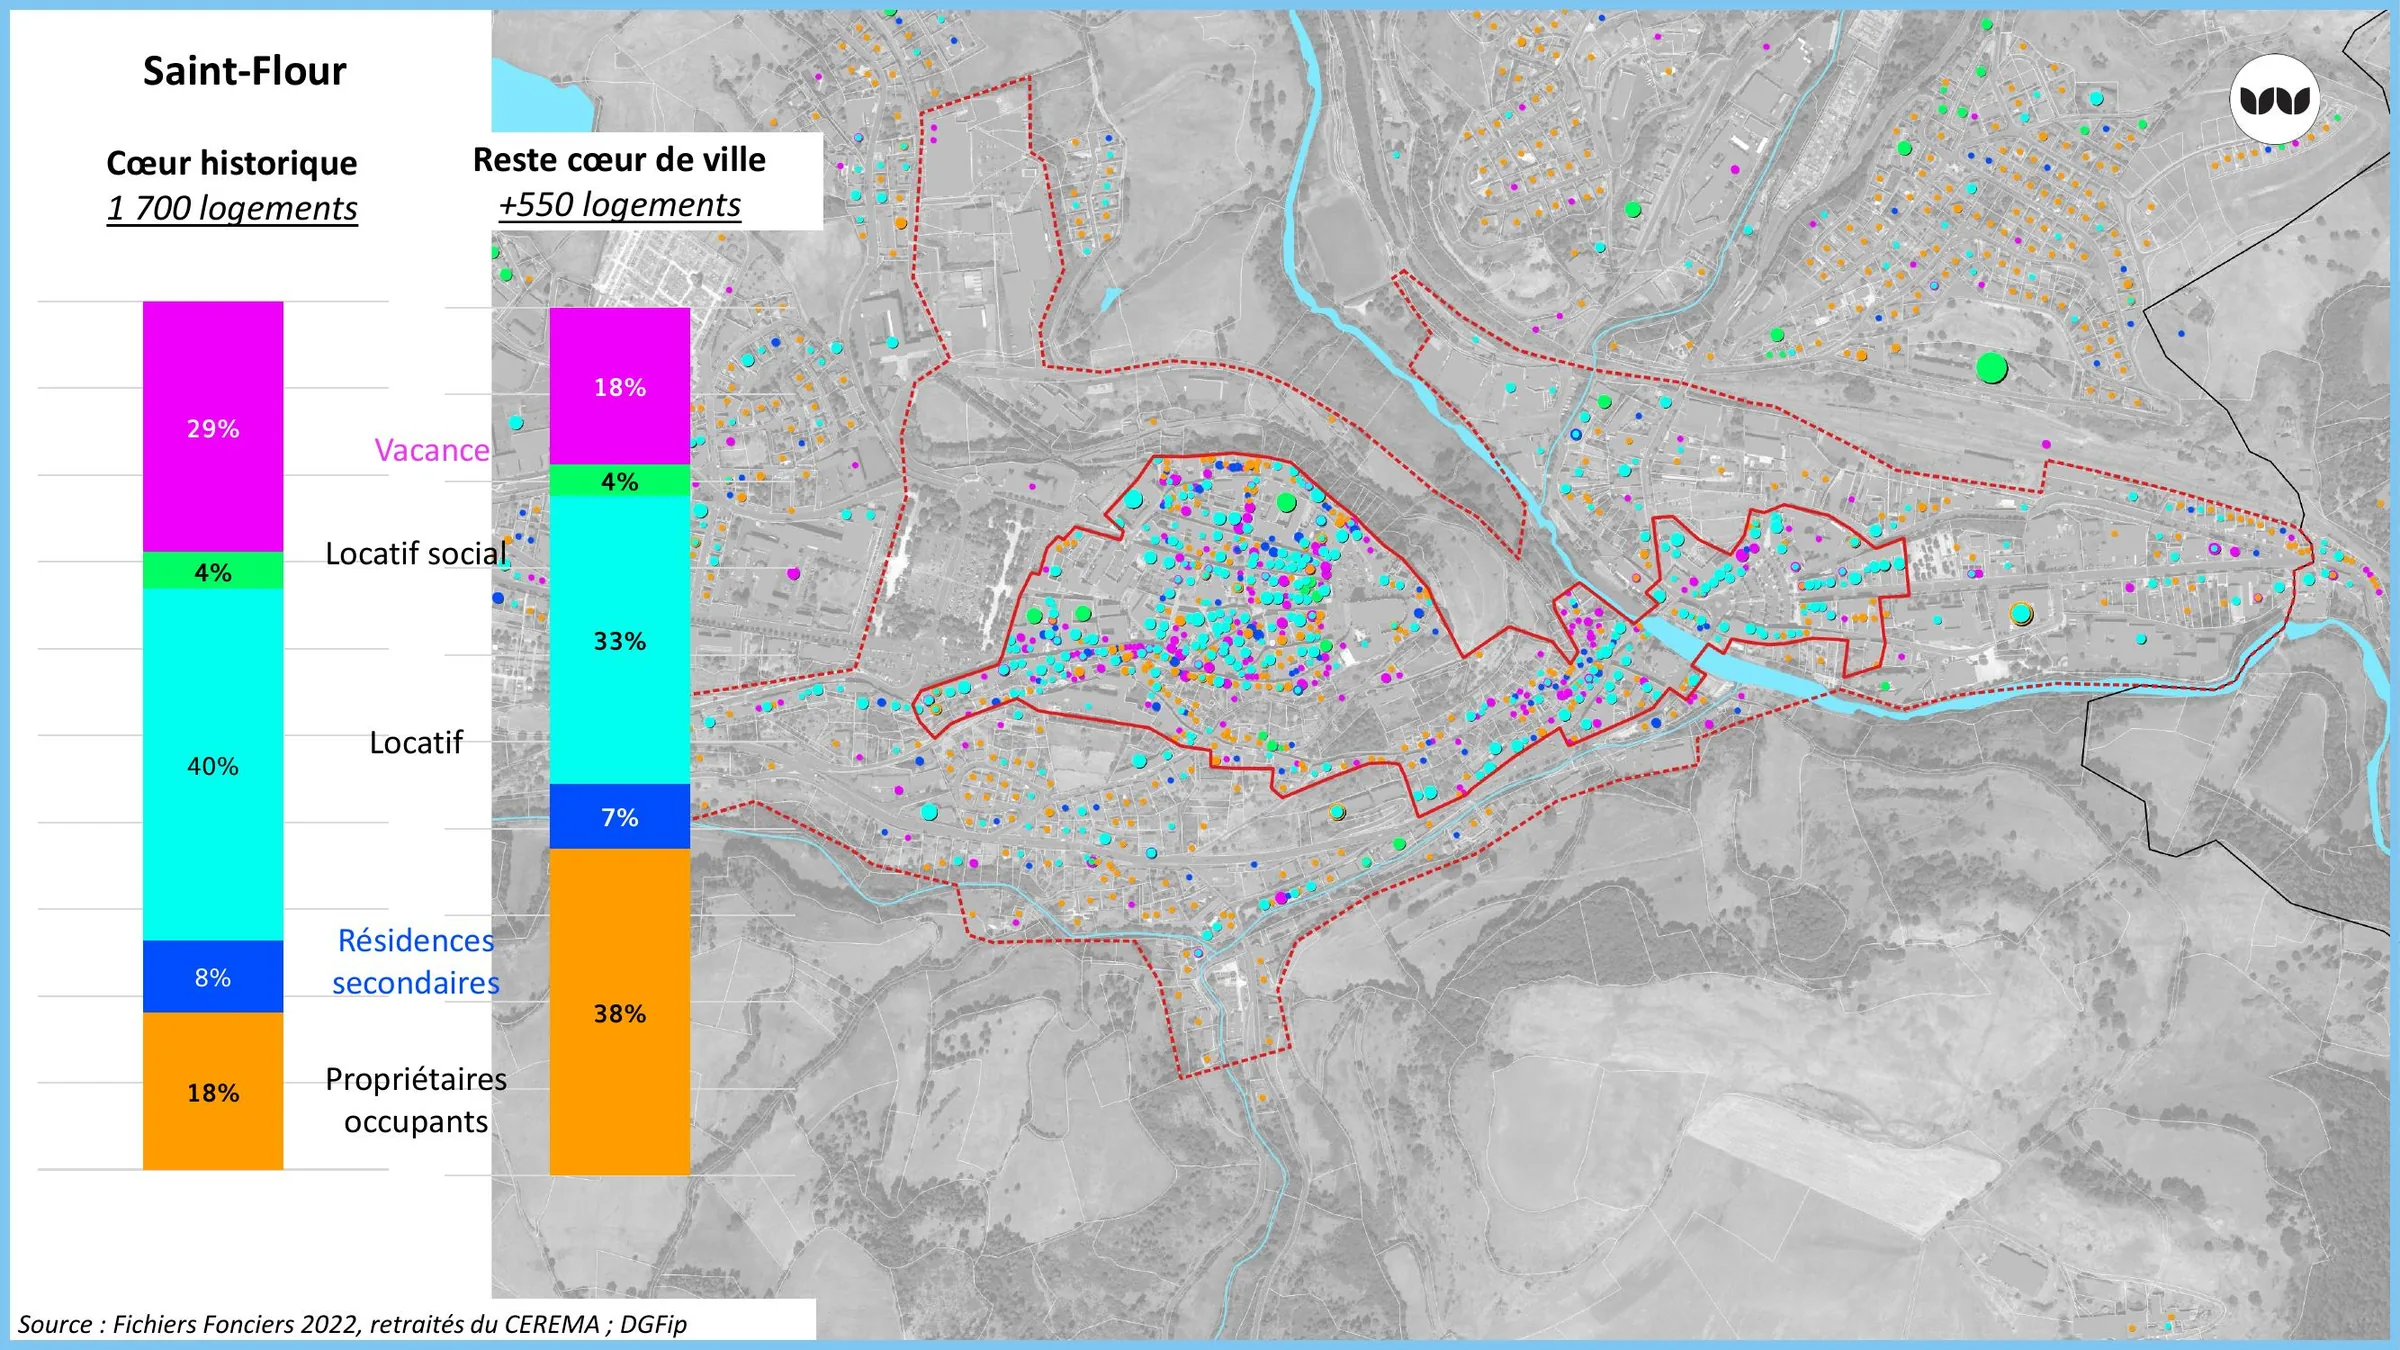
Task: Click the "Reste cœur de ville" heading
Action: (619, 159)
